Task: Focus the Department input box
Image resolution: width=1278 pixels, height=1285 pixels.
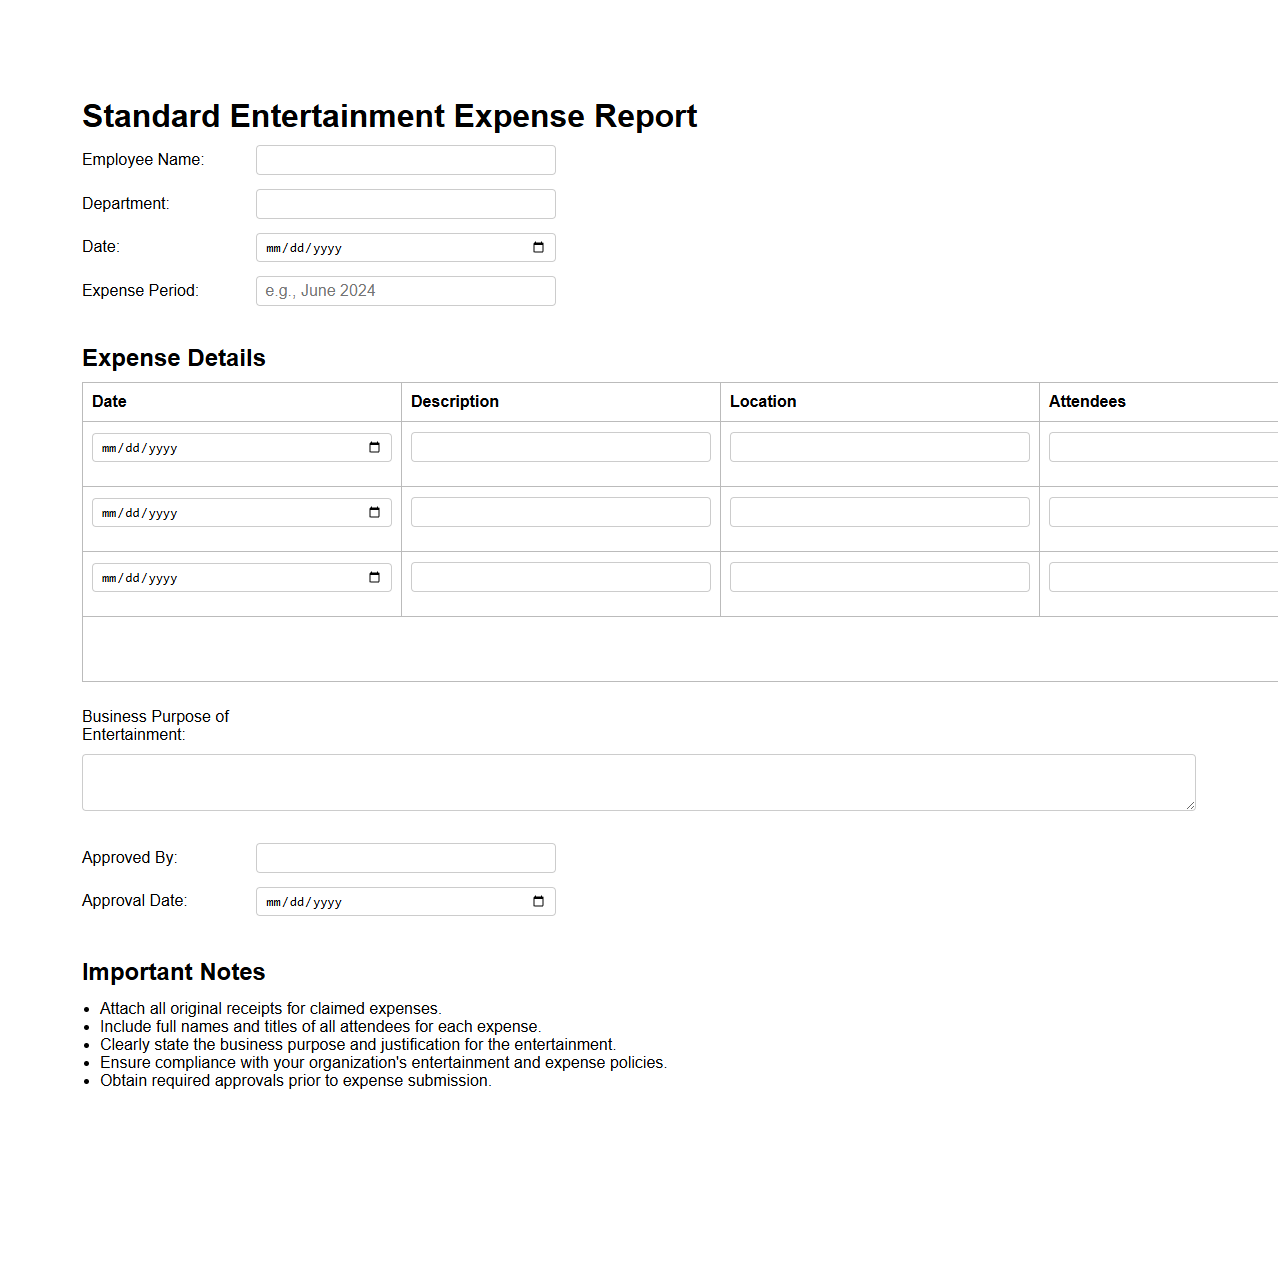Action: [405, 204]
